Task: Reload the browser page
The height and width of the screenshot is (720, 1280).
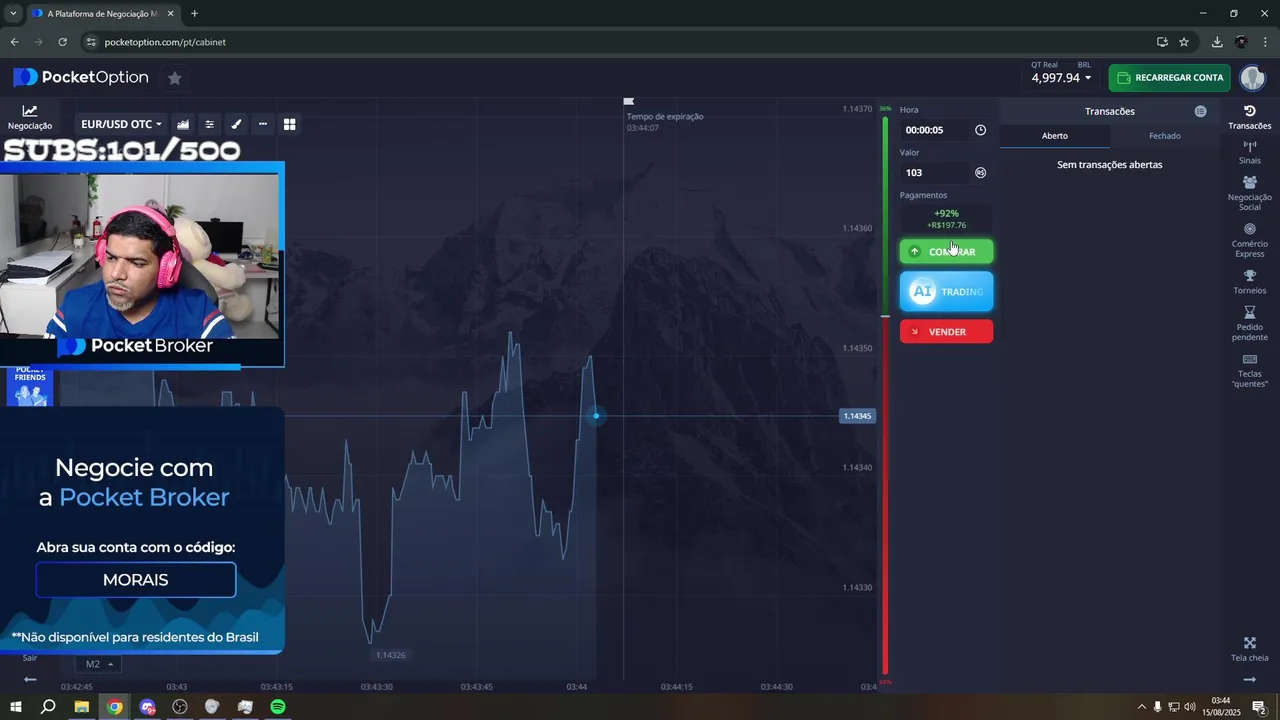Action: click(62, 42)
